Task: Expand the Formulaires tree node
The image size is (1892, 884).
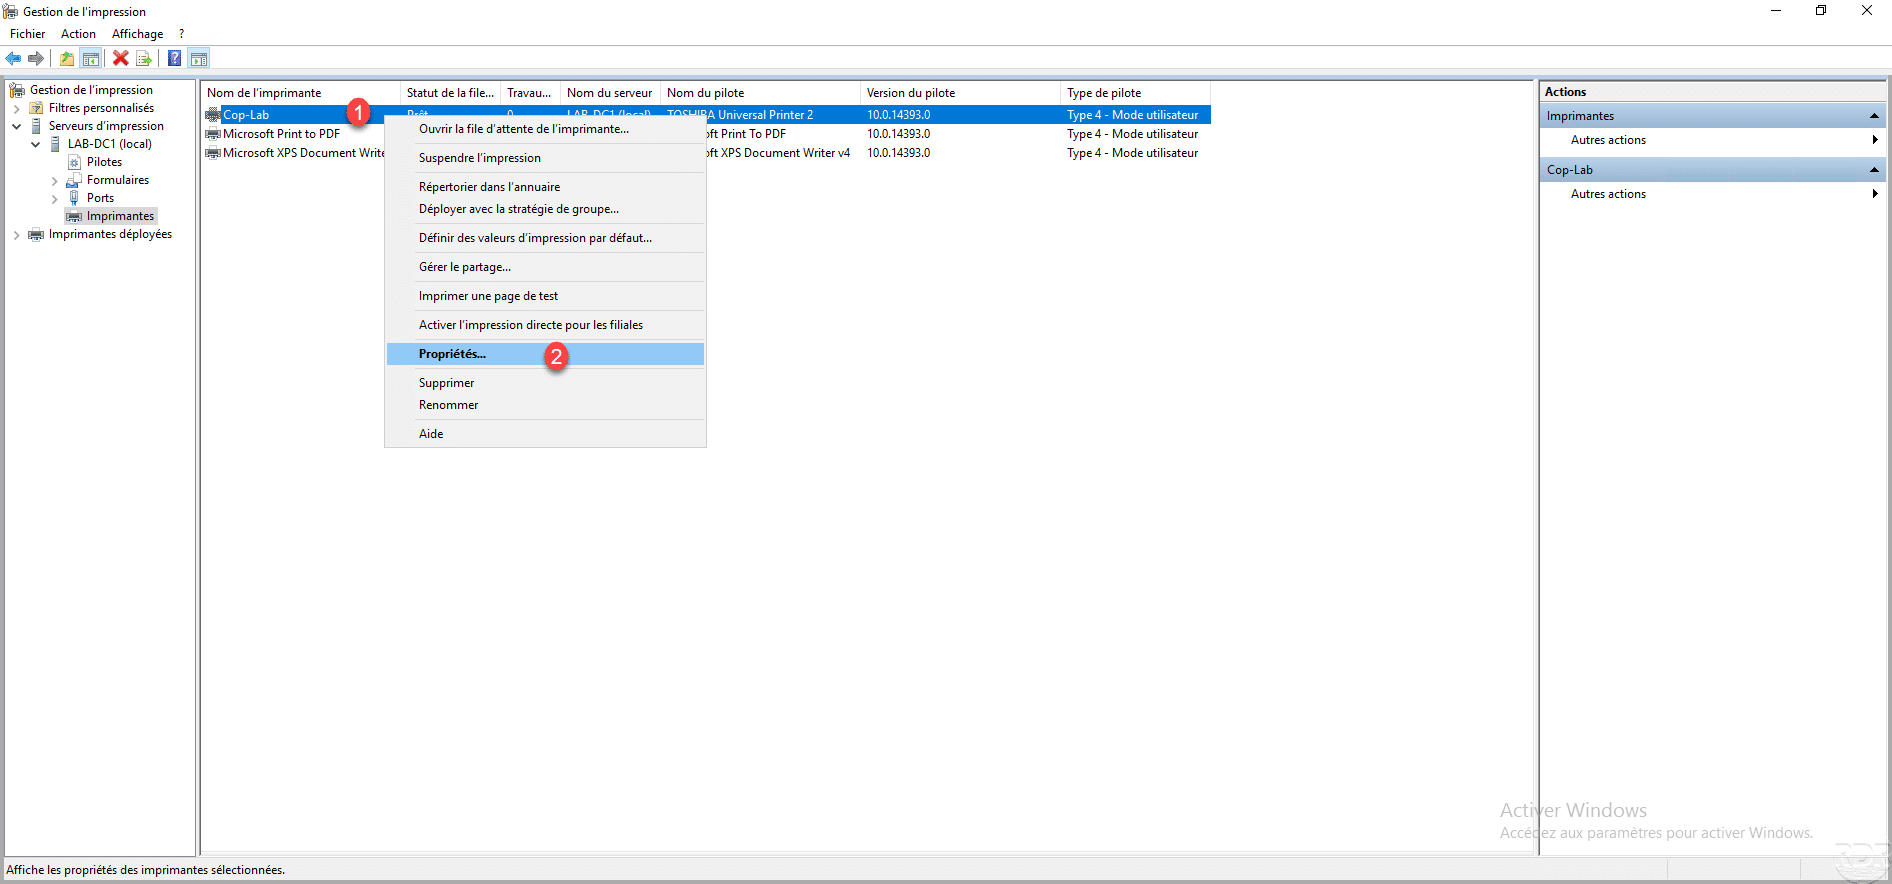Action: pyautogui.click(x=55, y=181)
